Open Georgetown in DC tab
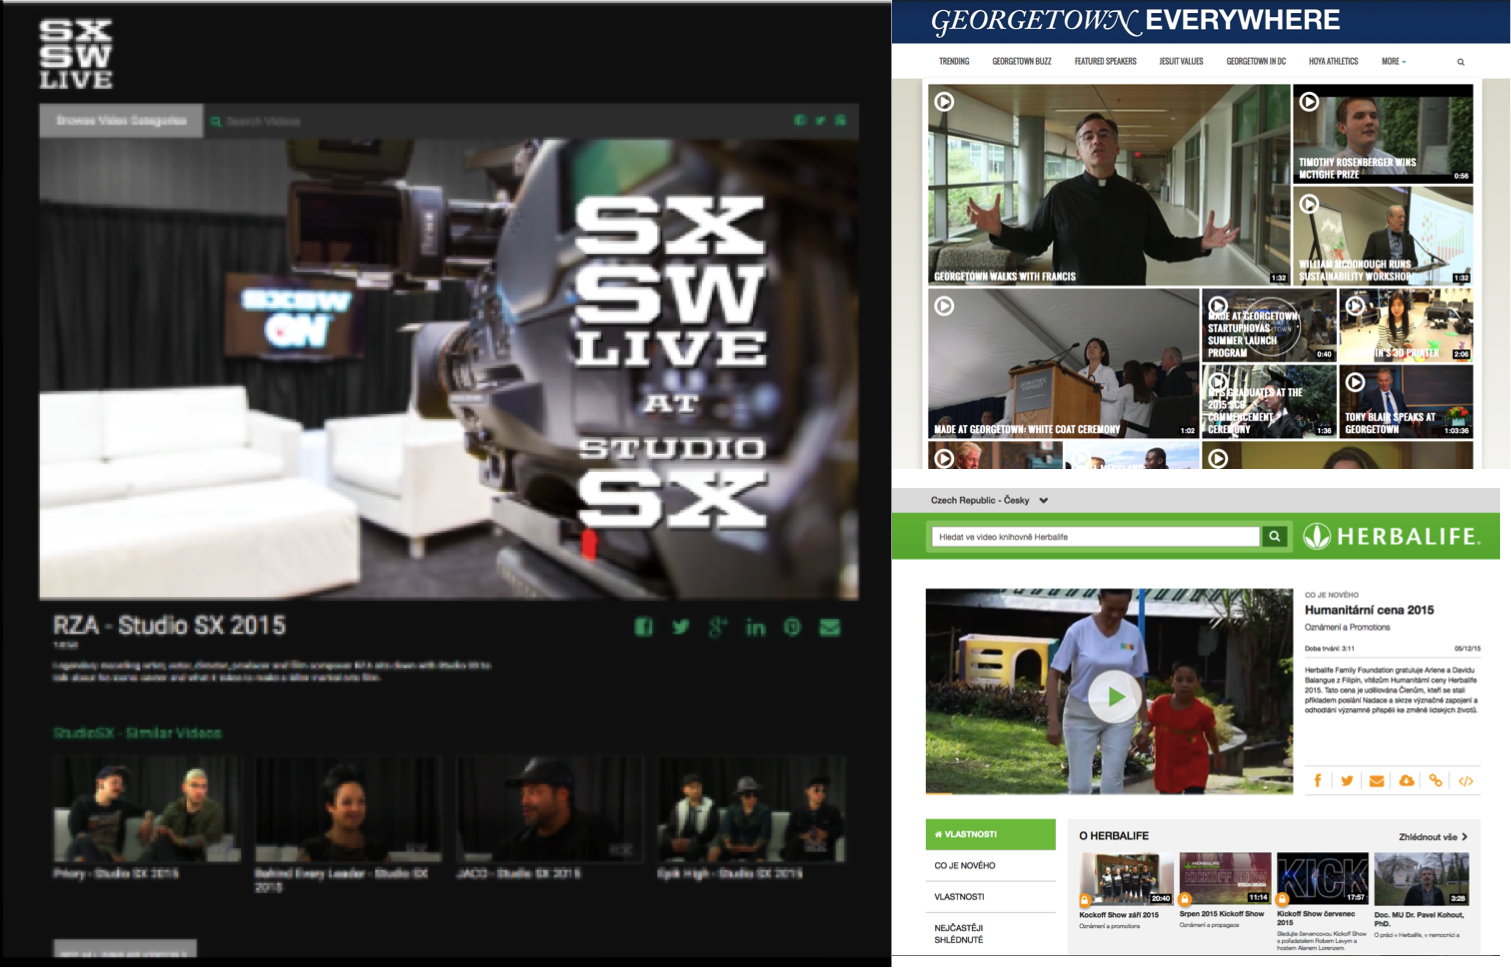Viewport: 1511px width, 968px height. pyautogui.click(x=1256, y=62)
